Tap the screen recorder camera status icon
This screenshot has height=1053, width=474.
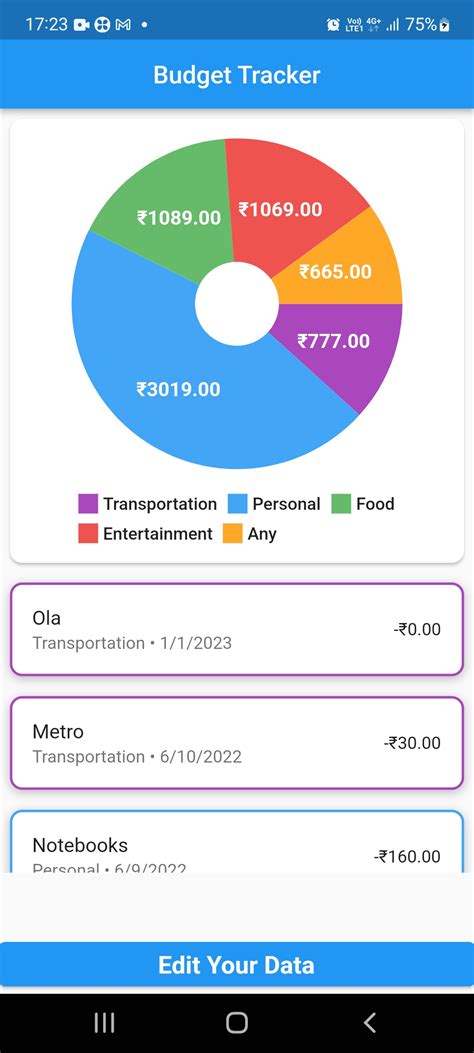click(81, 25)
